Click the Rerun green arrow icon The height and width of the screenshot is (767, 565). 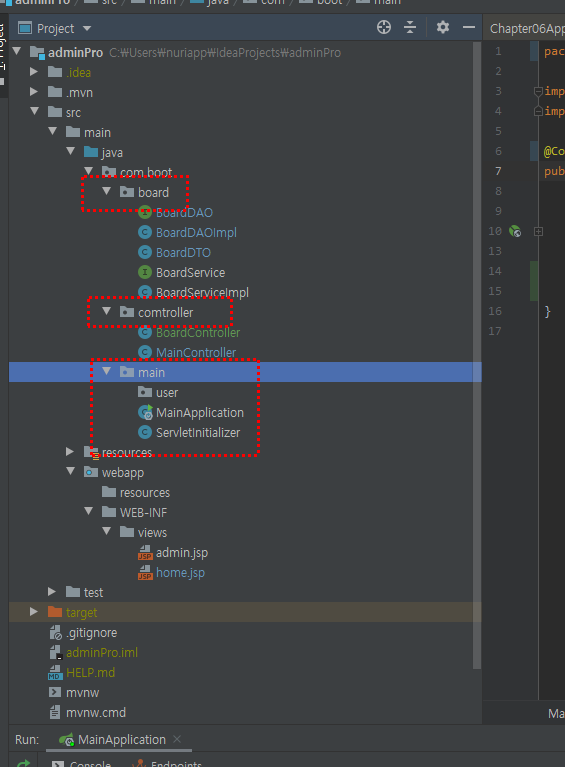(23, 764)
